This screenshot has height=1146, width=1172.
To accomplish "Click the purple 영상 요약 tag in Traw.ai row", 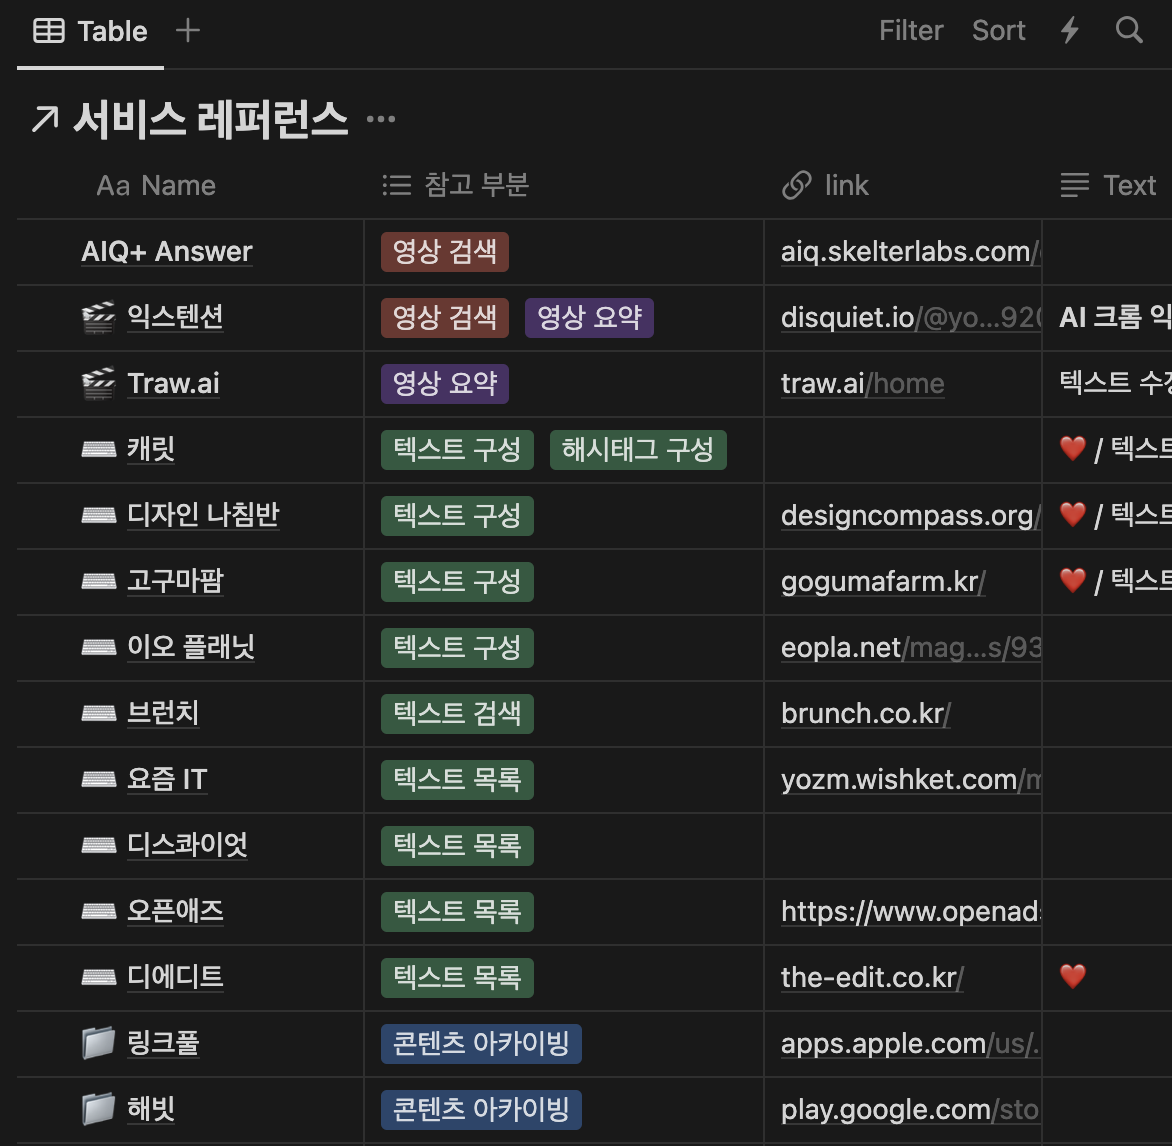I will click(x=445, y=383).
